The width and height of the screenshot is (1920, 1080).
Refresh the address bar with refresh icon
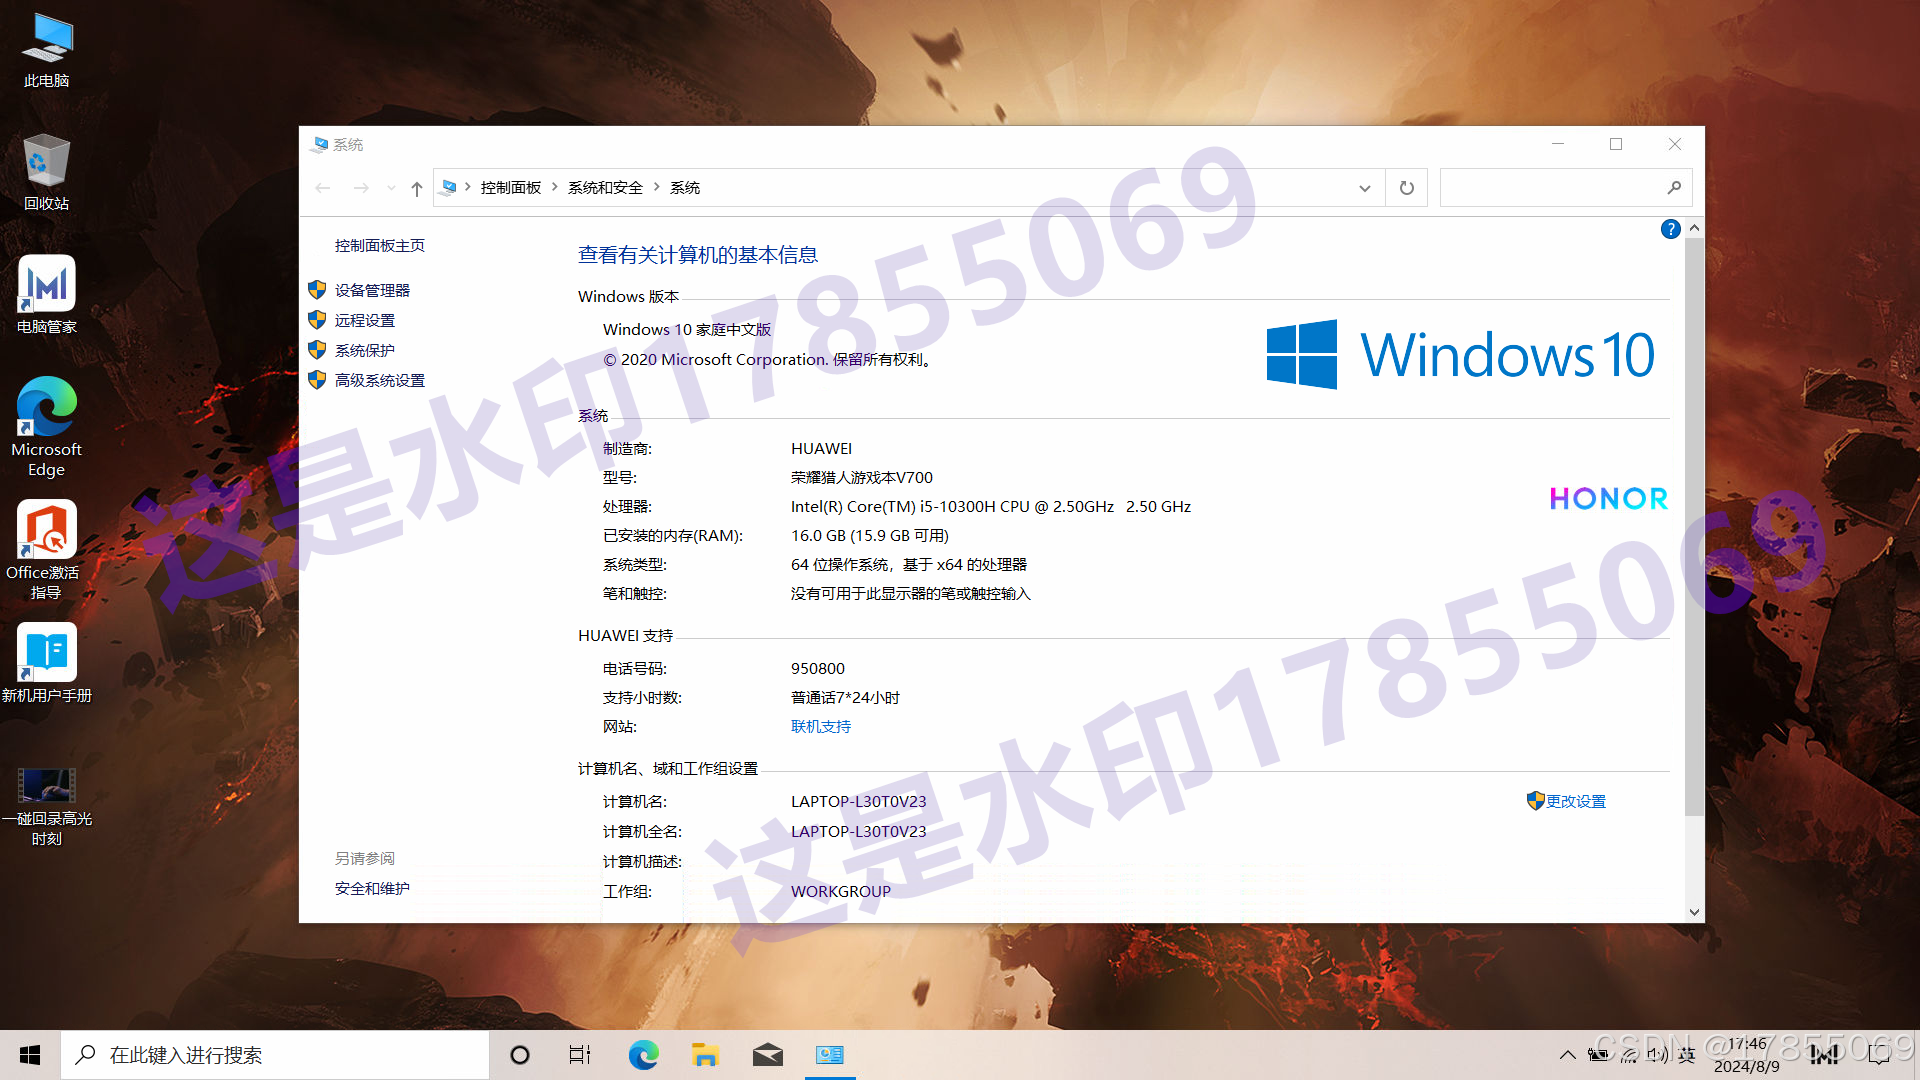(1407, 188)
